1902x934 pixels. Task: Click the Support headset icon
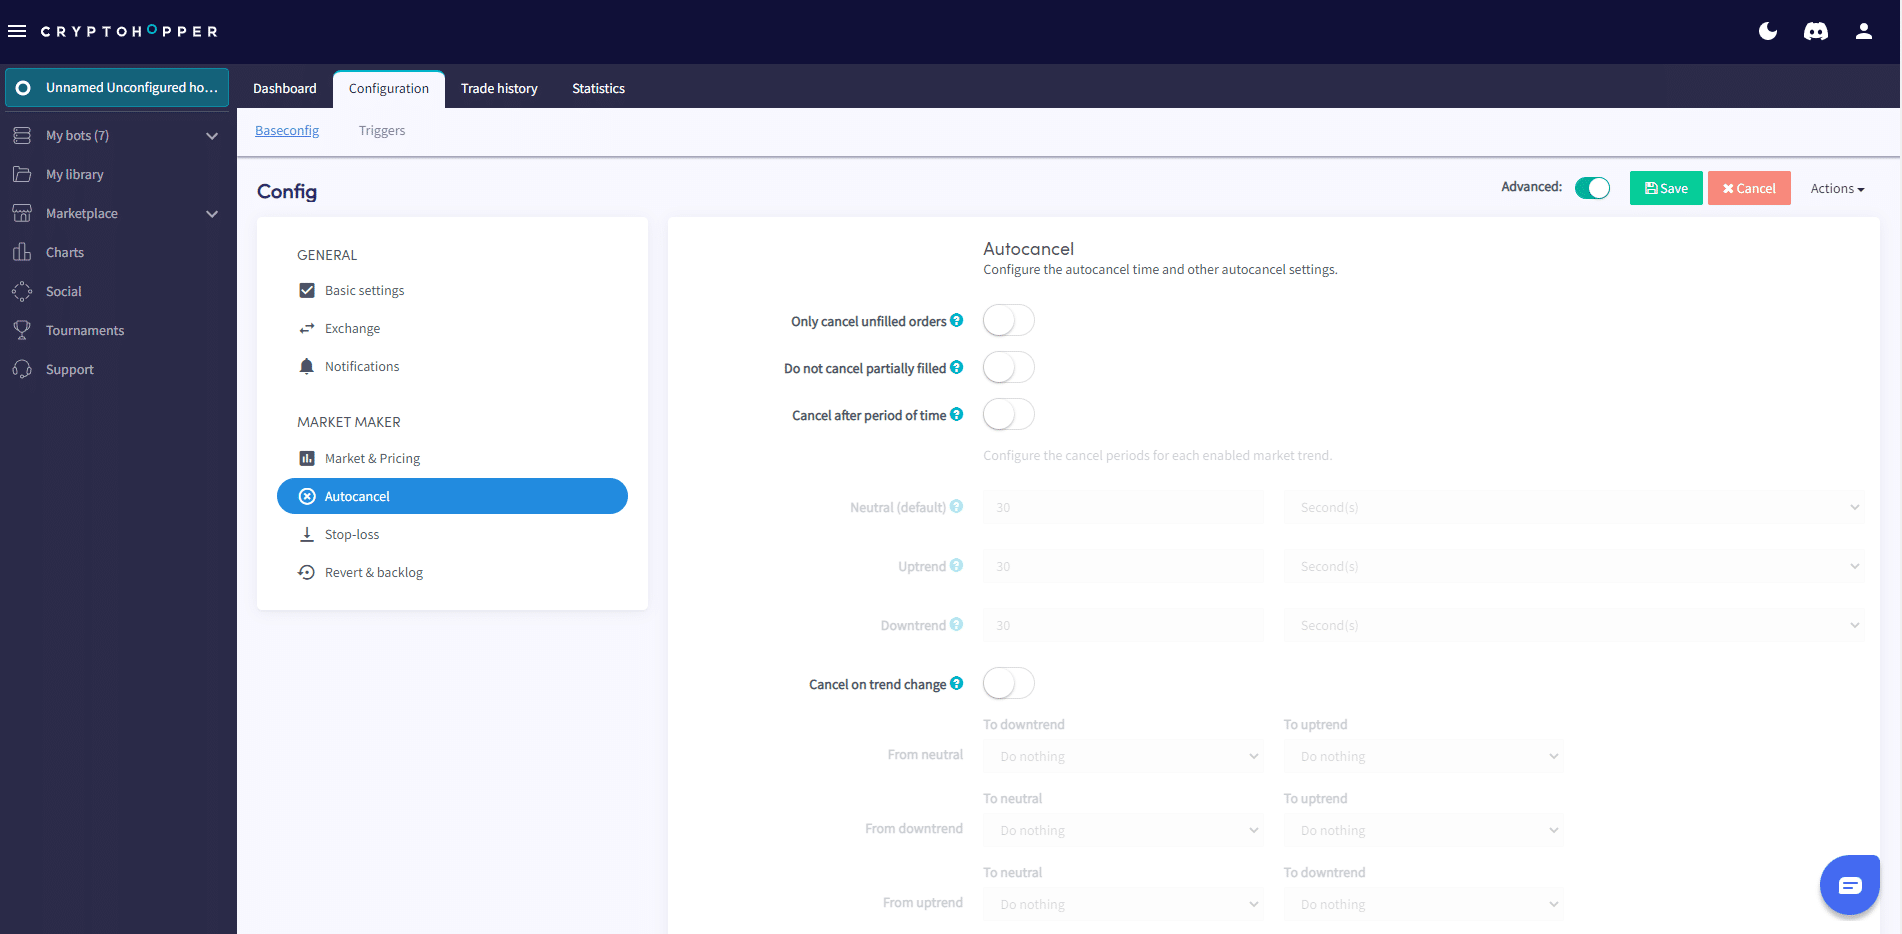tap(22, 369)
